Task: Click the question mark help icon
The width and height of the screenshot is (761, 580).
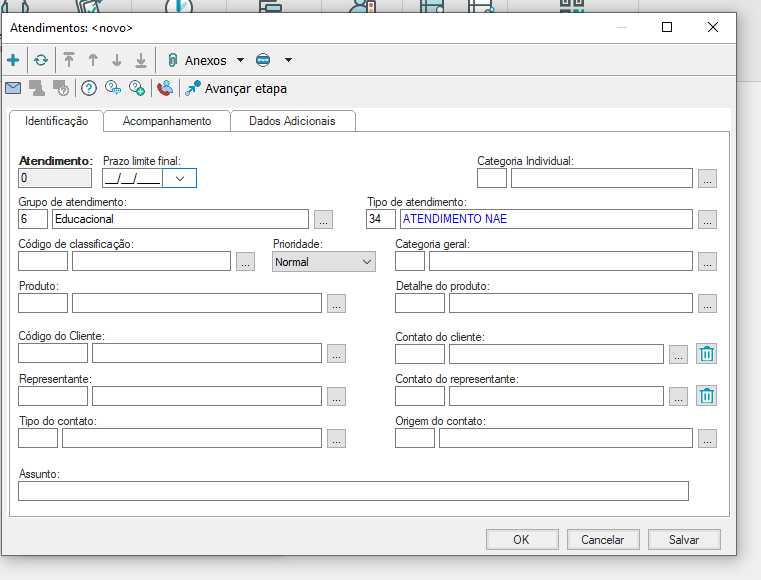Action: click(89, 88)
